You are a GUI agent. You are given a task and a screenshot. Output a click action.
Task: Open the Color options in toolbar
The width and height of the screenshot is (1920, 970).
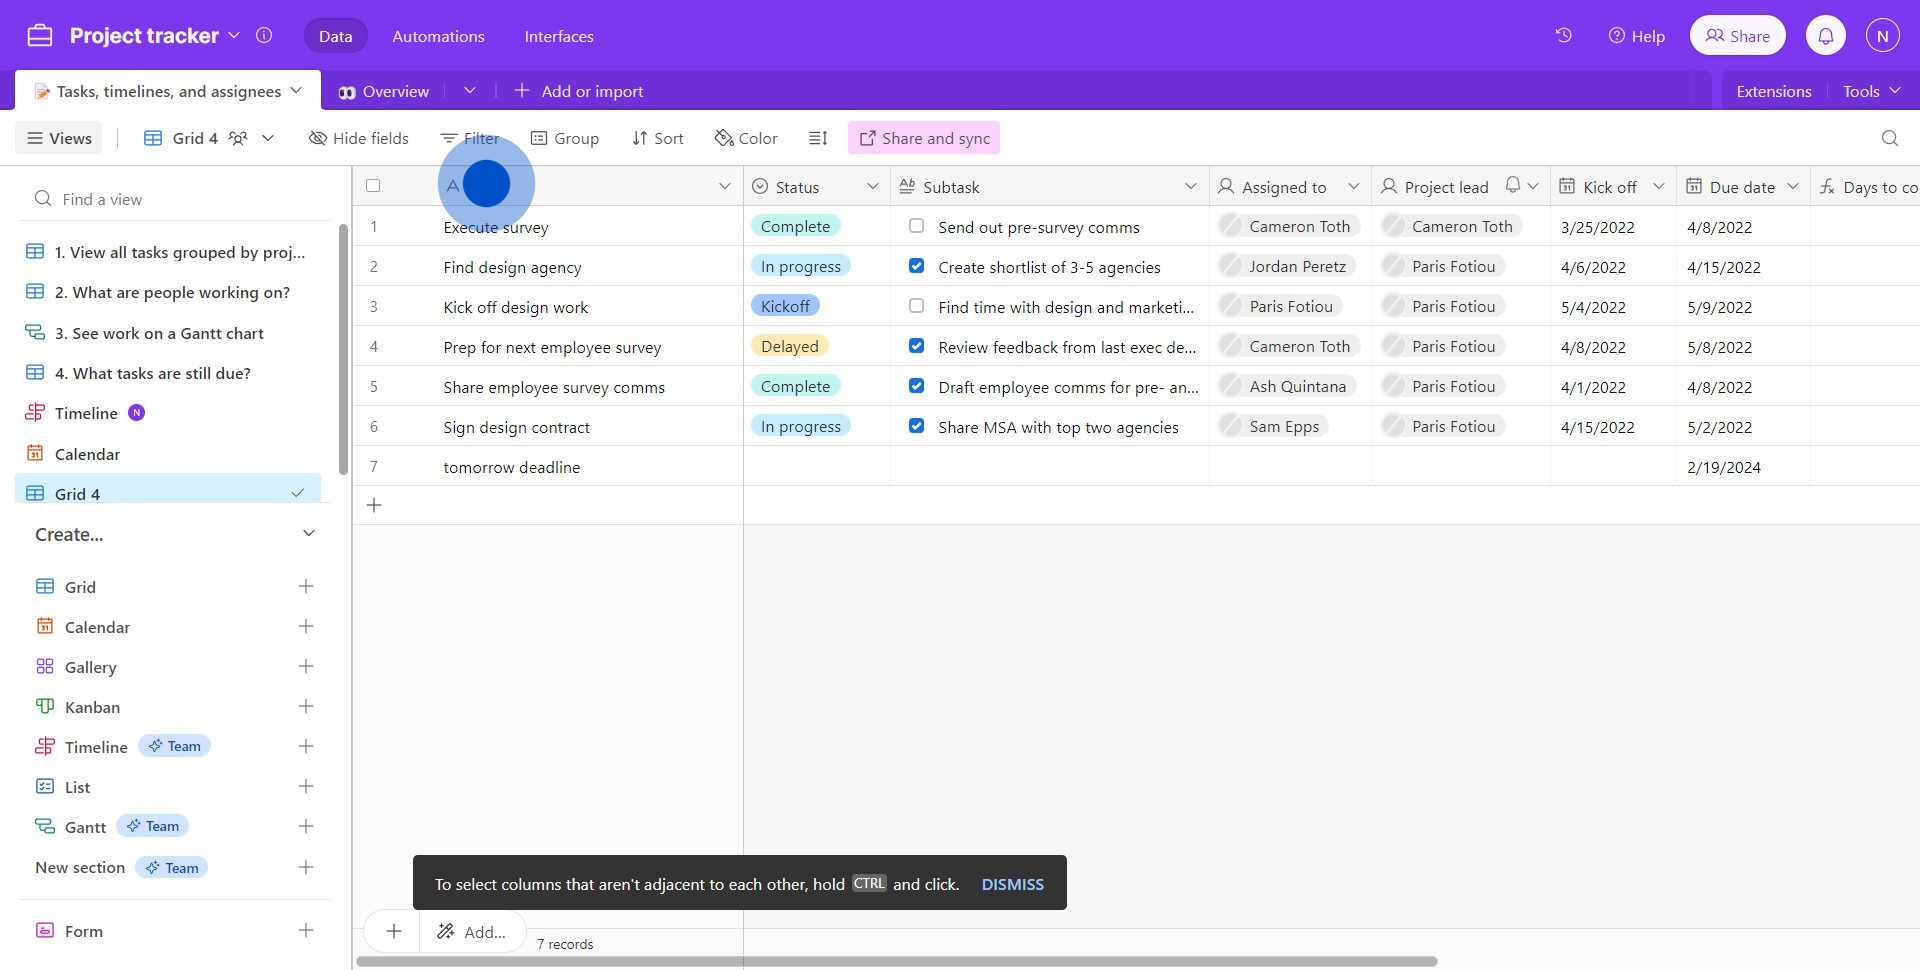tap(746, 138)
